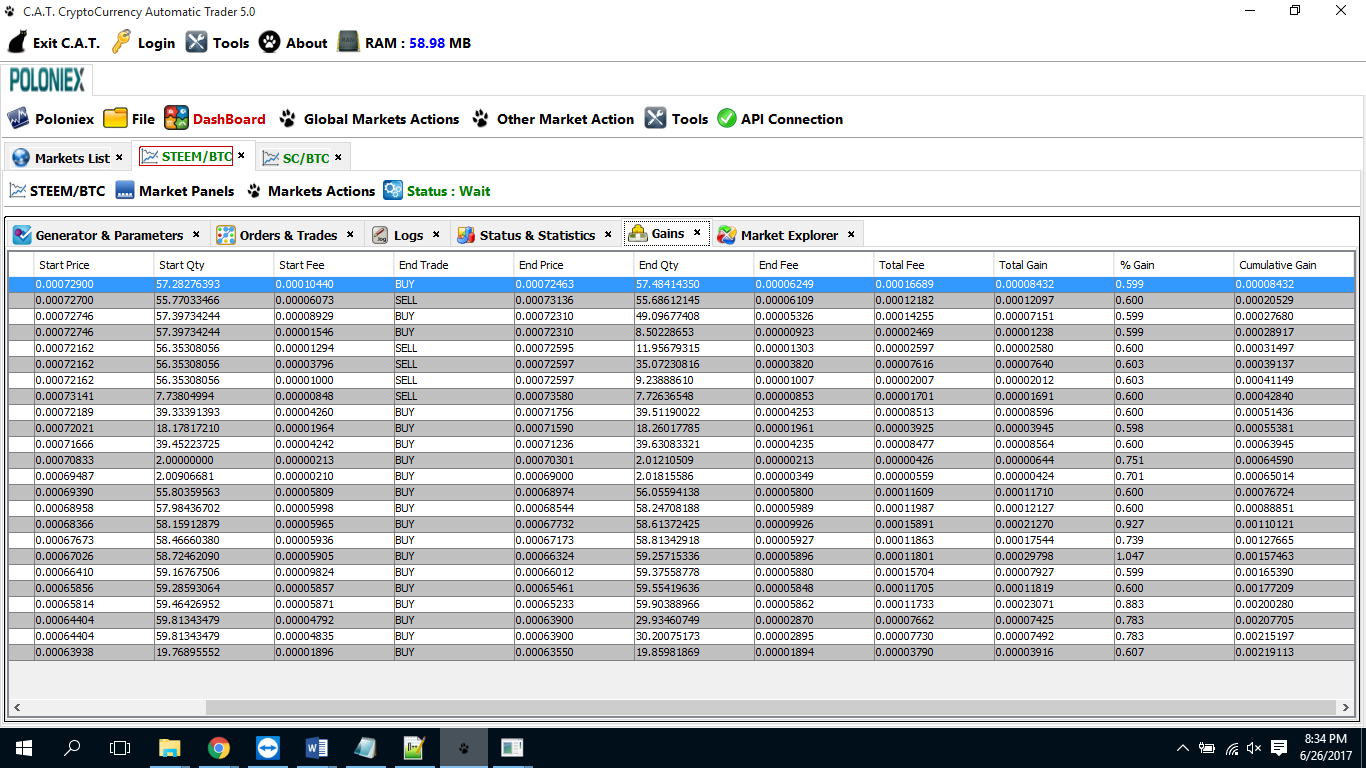
Task: Click the API Connection green check icon
Action: pyautogui.click(x=727, y=119)
